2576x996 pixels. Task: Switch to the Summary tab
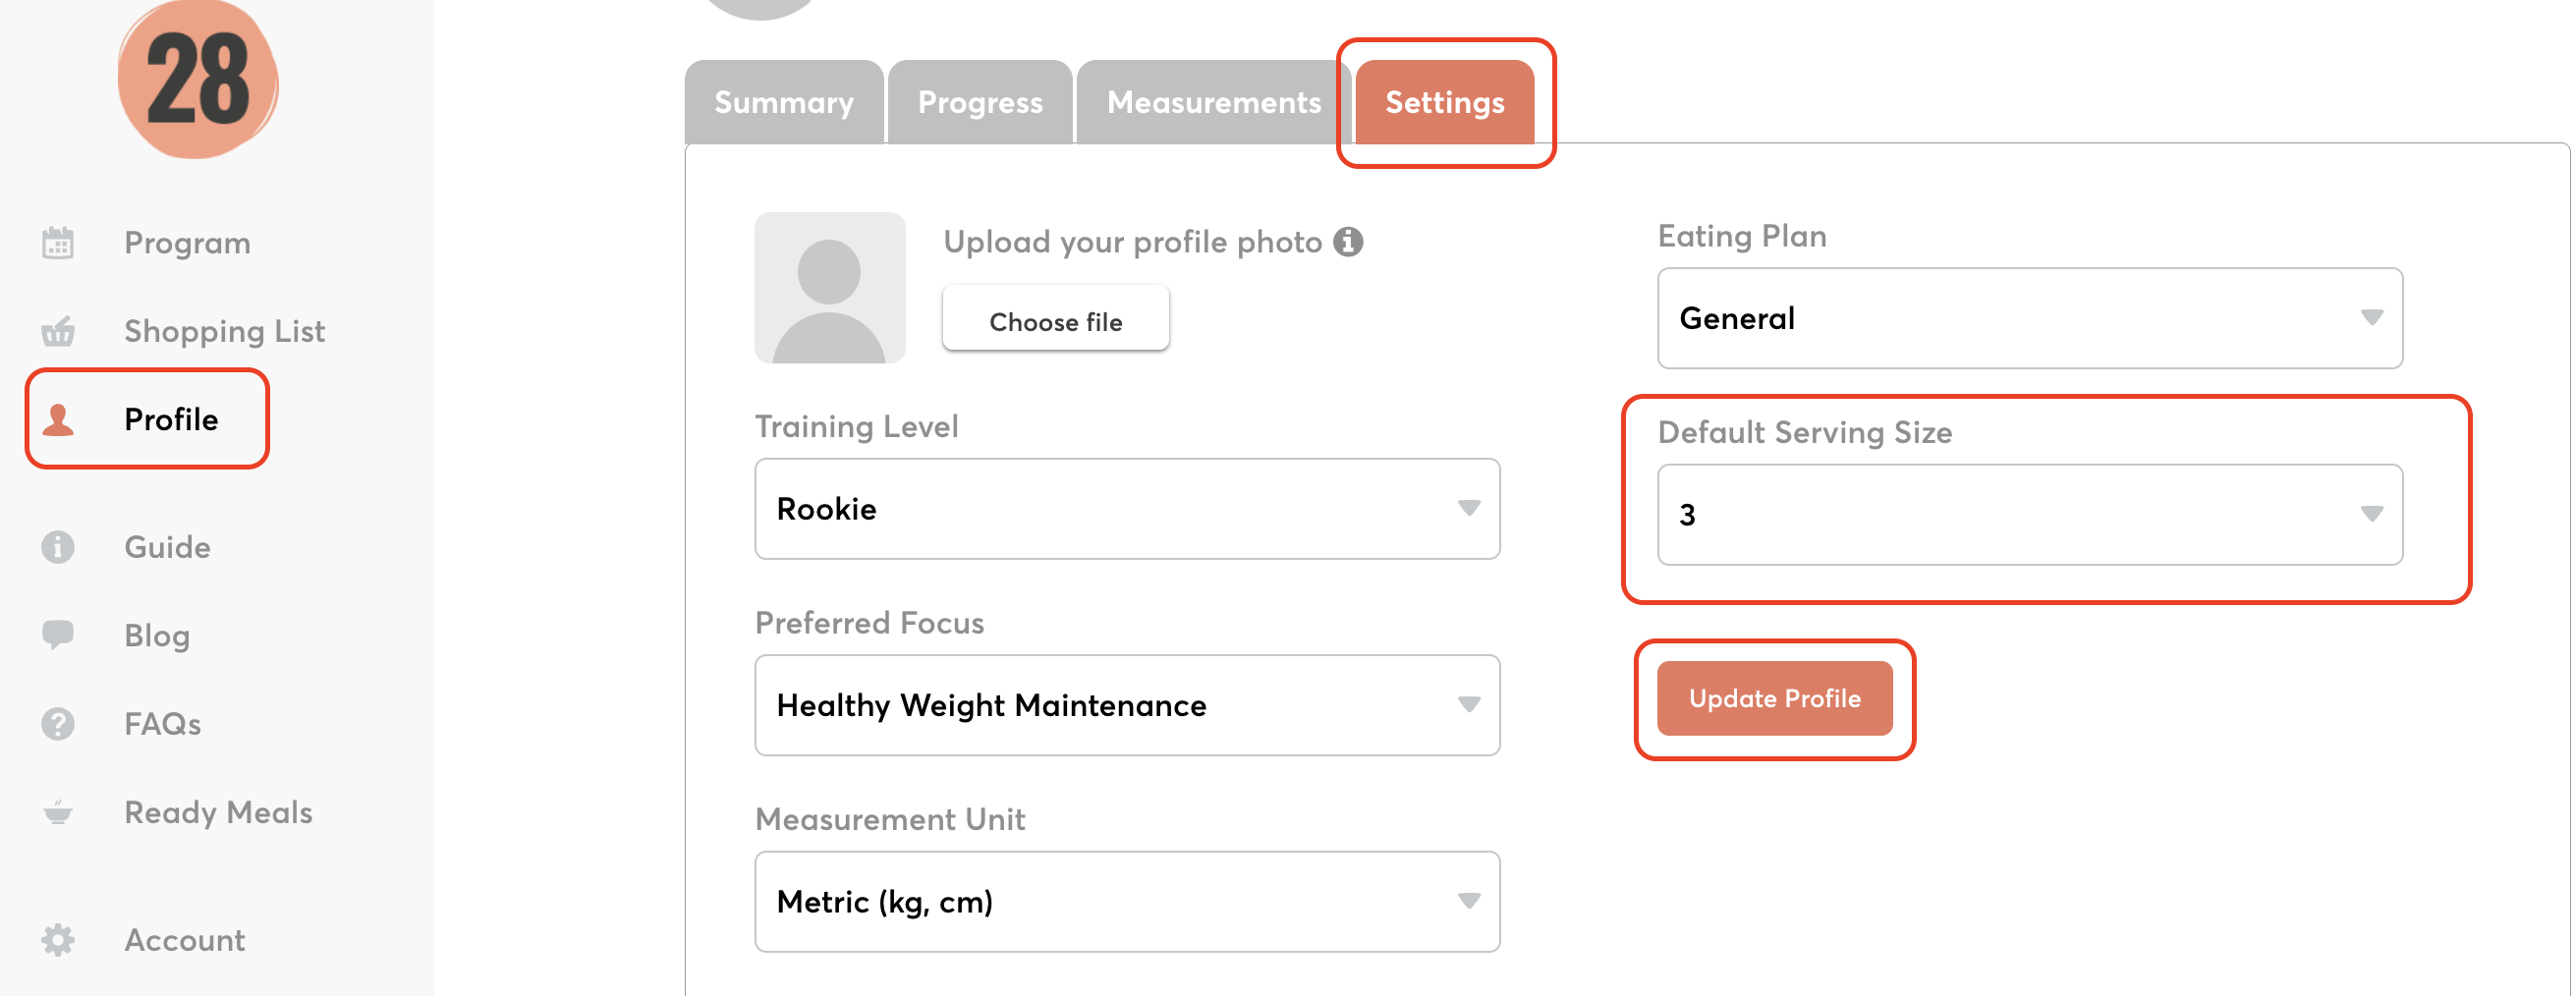pyautogui.click(x=784, y=103)
